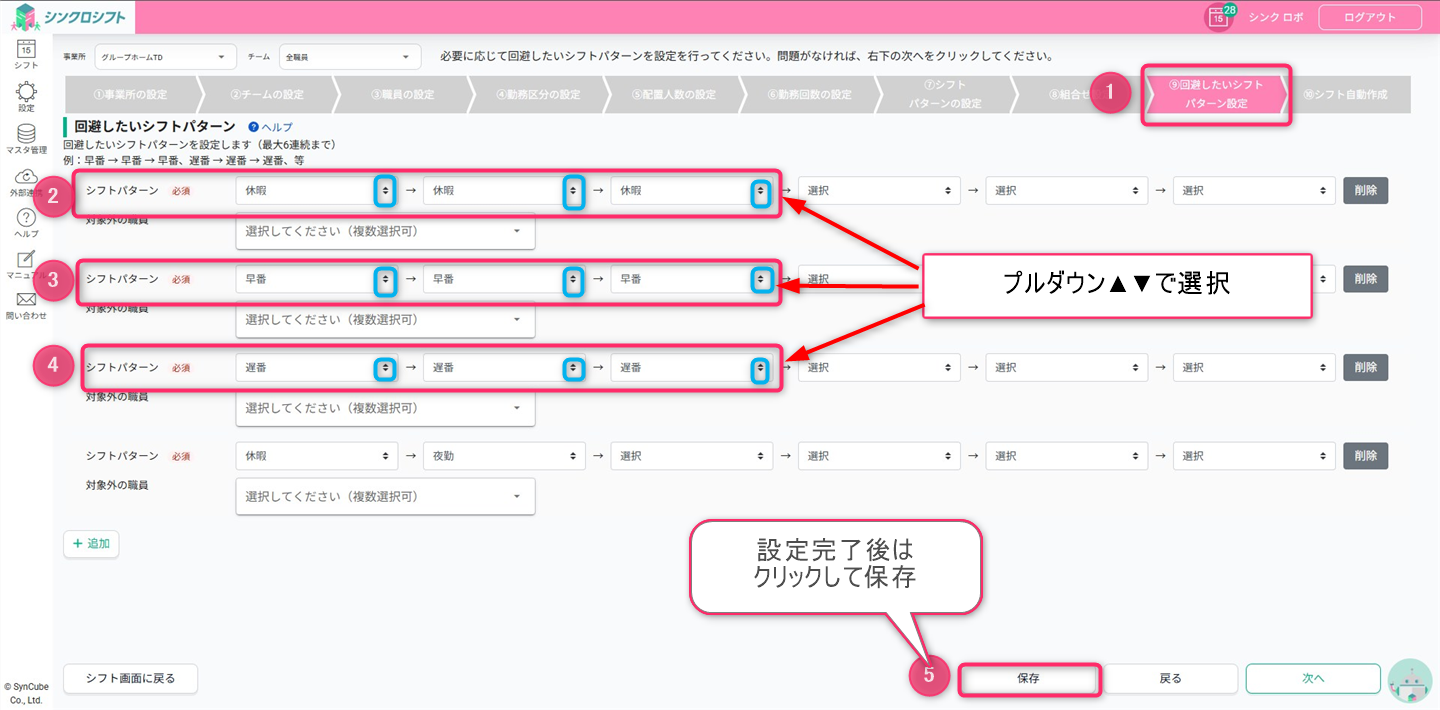Open the シフト calendar icon in sidebar
1440x710 pixels.
(x=26, y=50)
